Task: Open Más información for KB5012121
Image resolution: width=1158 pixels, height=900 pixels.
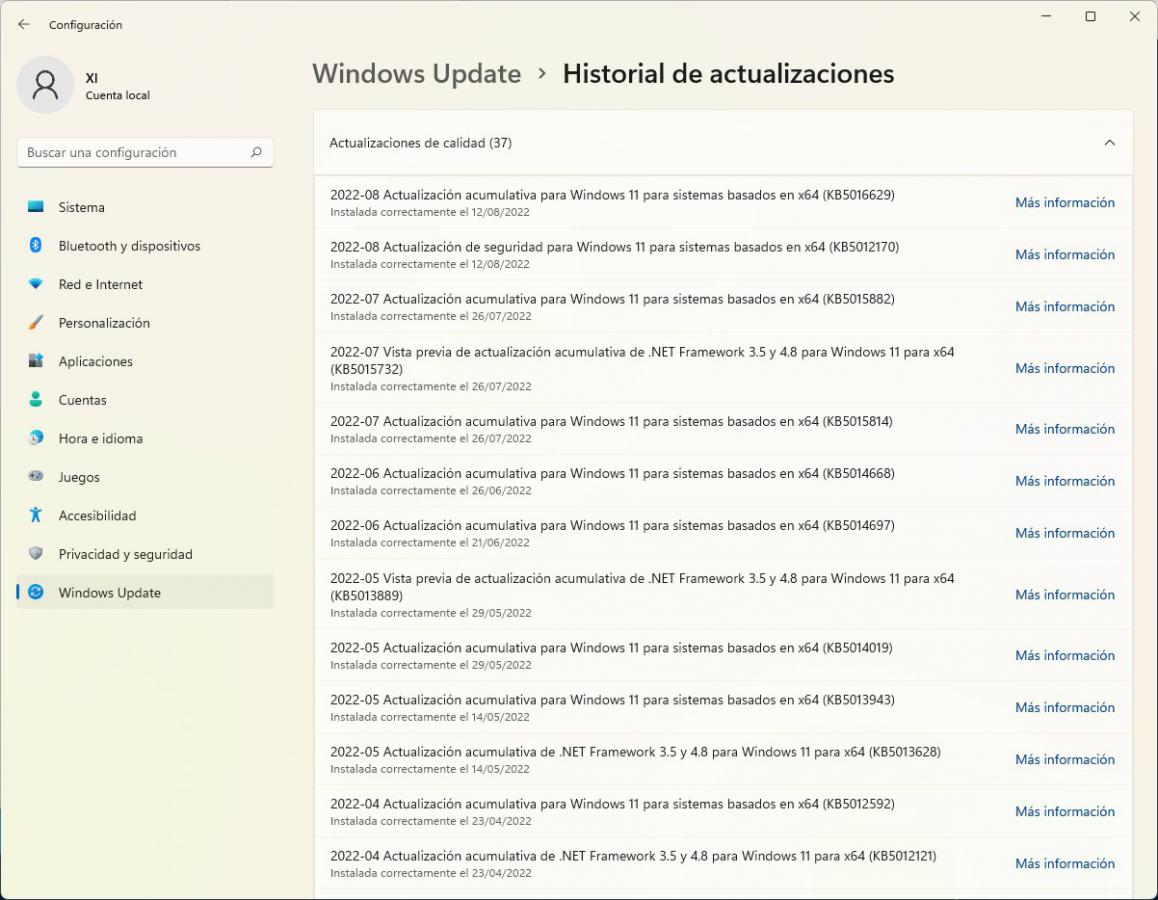Action: (x=1064, y=864)
